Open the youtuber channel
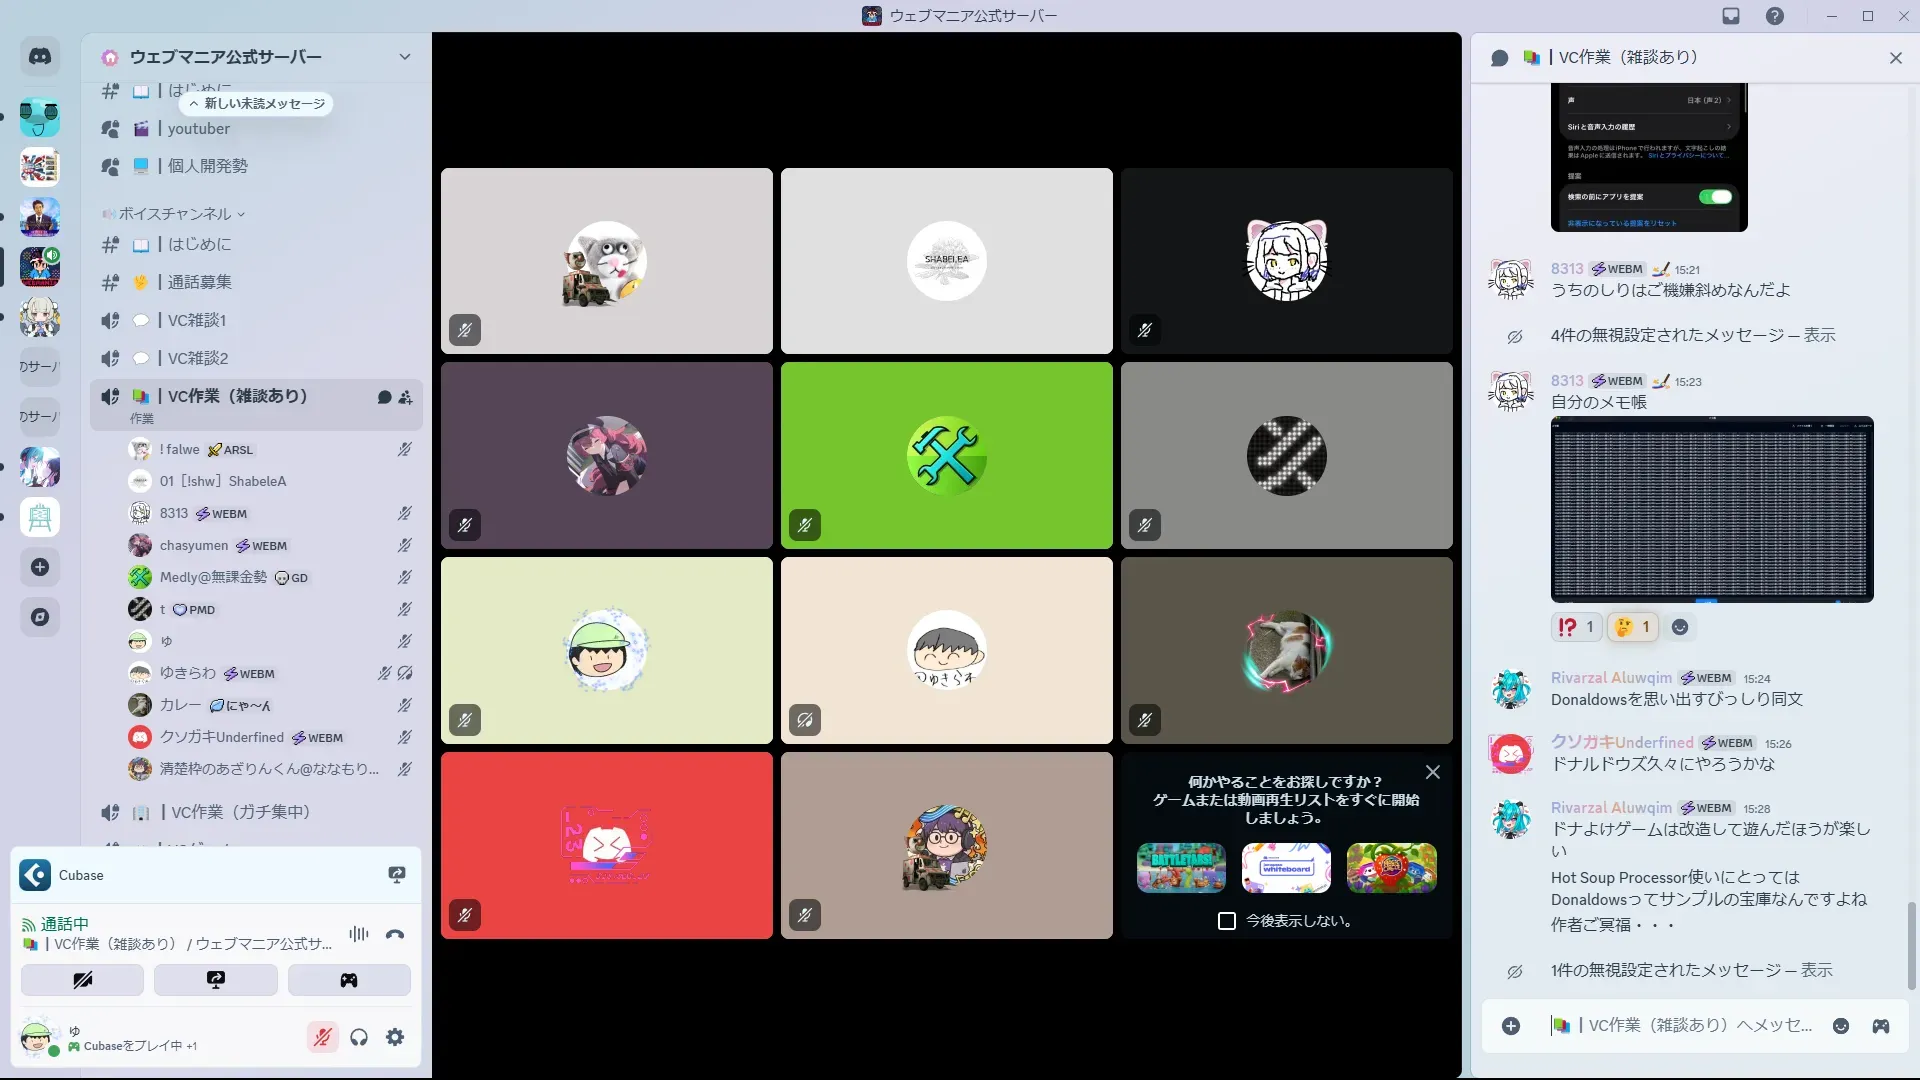This screenshot has height=1080, width=1920. 198,129
